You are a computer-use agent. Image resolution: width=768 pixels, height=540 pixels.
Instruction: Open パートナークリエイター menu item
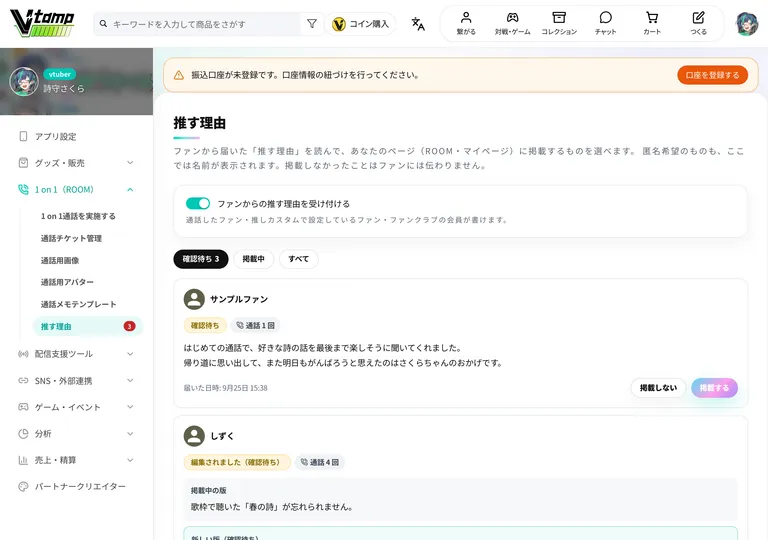(76, 487)
